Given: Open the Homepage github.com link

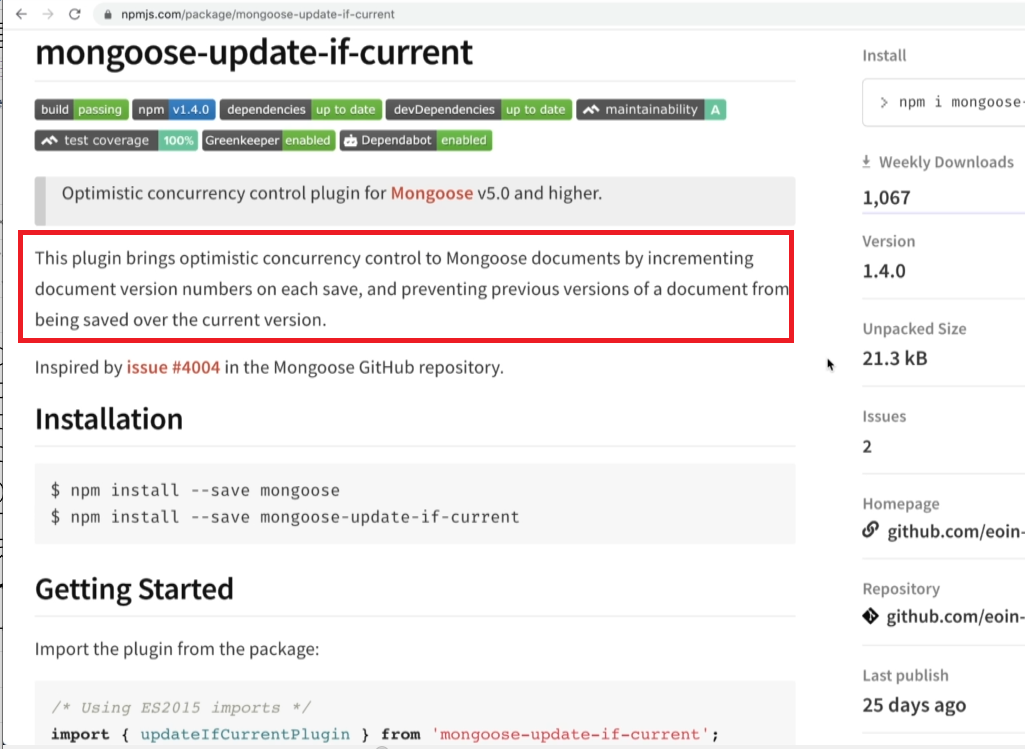Looking at the screenshot, I should point(955,531).
